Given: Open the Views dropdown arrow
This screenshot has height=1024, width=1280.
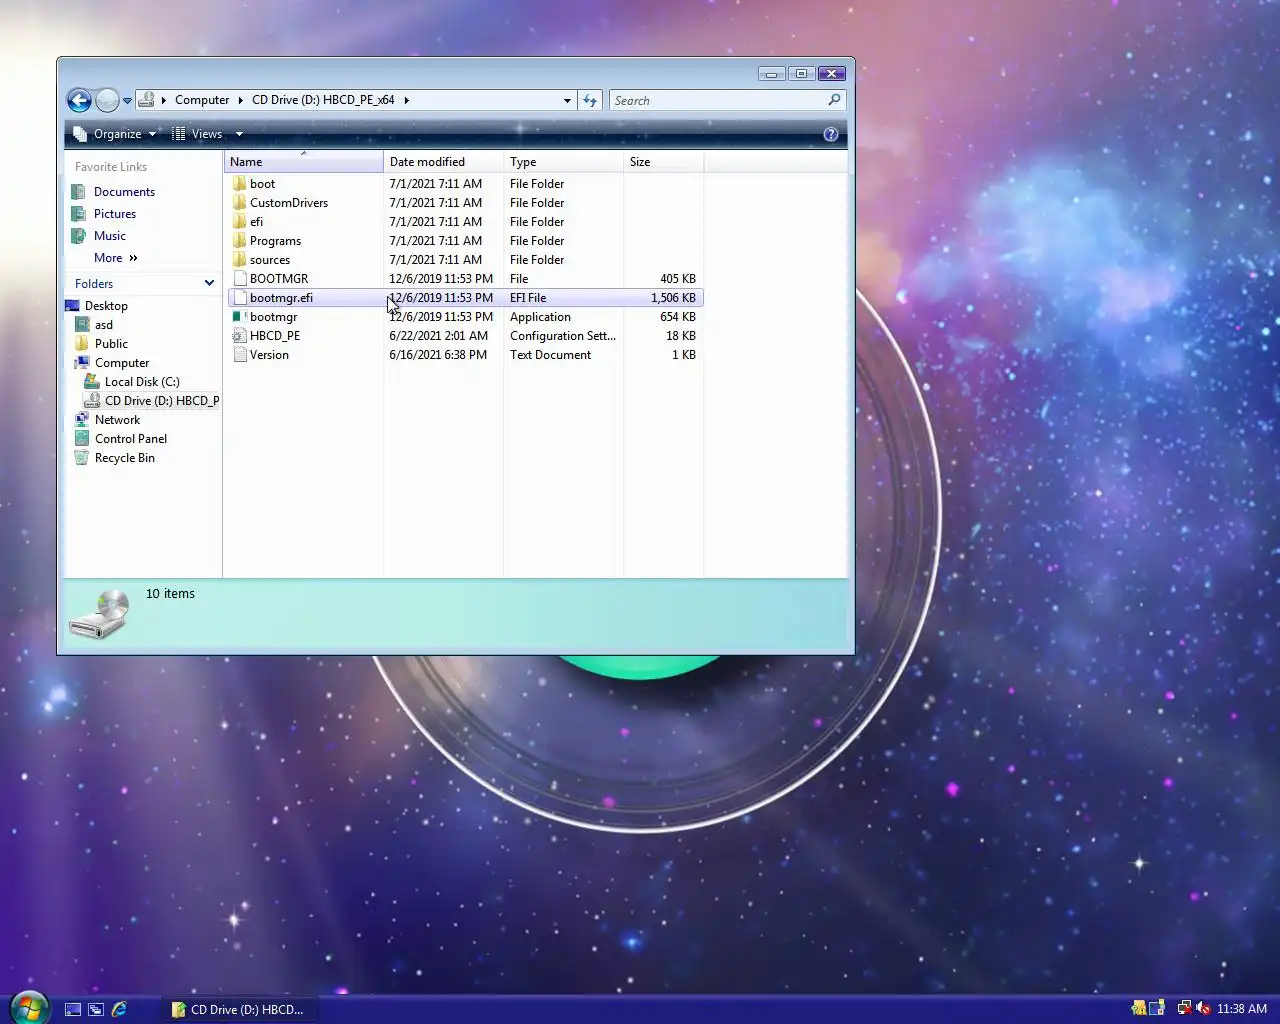Looking at the screenshot, I should coord(239,134).
